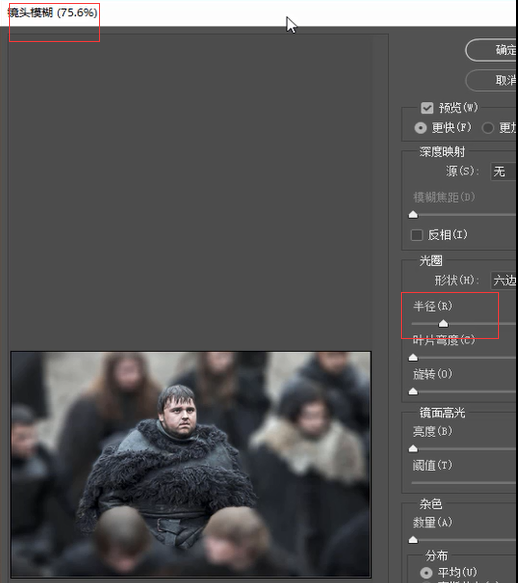Click the 确定 (OK) button
The height and width of the screenshot is (583, 518).
point(491,50)
